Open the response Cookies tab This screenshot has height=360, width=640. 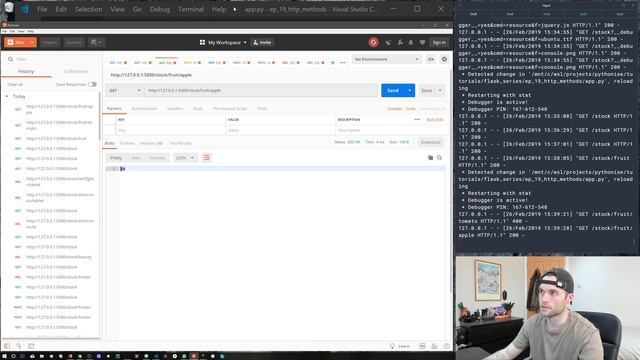point(127,143)
